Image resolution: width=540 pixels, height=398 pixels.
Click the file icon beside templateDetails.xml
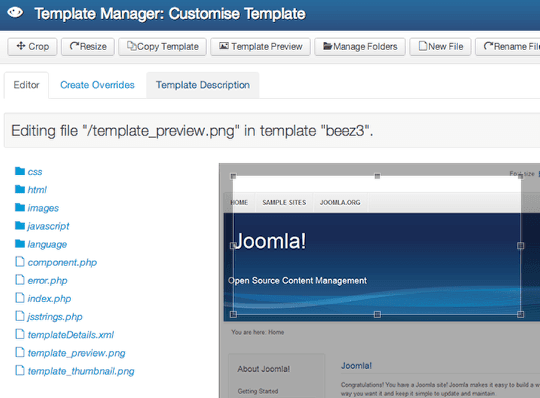(20, 334)
